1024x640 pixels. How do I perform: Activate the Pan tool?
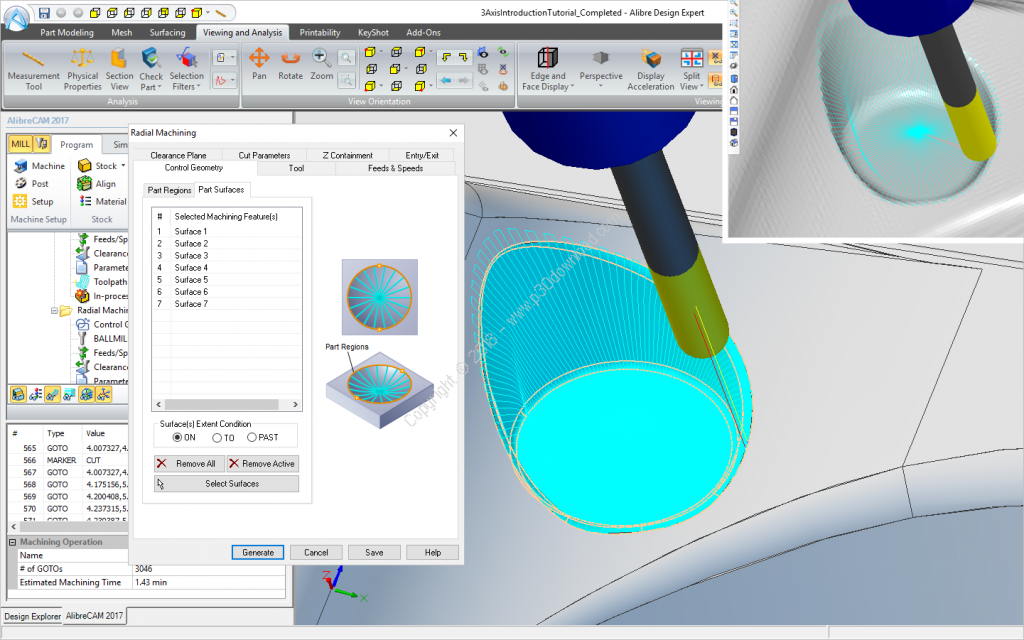click(259, 65)
